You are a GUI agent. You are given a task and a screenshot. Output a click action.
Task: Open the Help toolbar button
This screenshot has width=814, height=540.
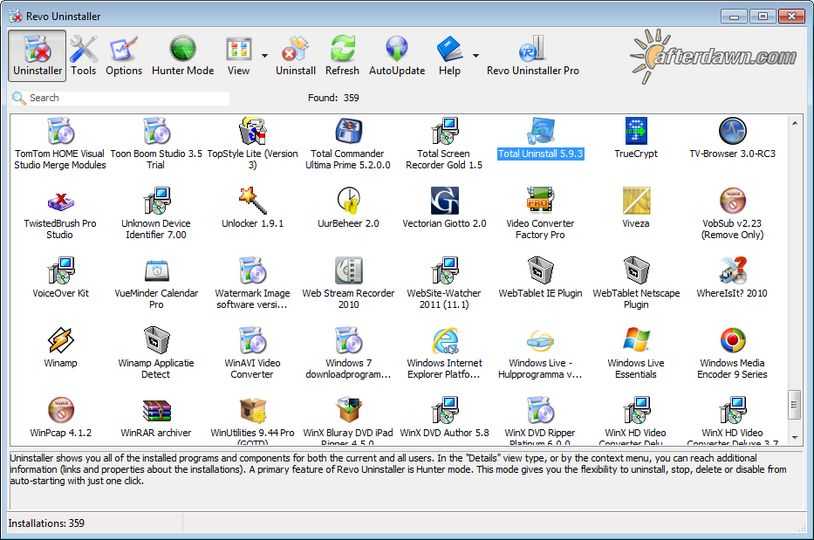pyautogui.click(x=449, y=55)
